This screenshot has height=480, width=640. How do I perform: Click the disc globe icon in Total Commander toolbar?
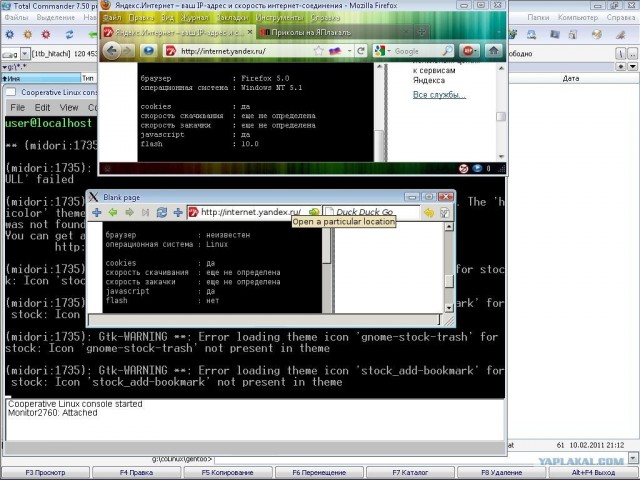[x=597, y=35]
